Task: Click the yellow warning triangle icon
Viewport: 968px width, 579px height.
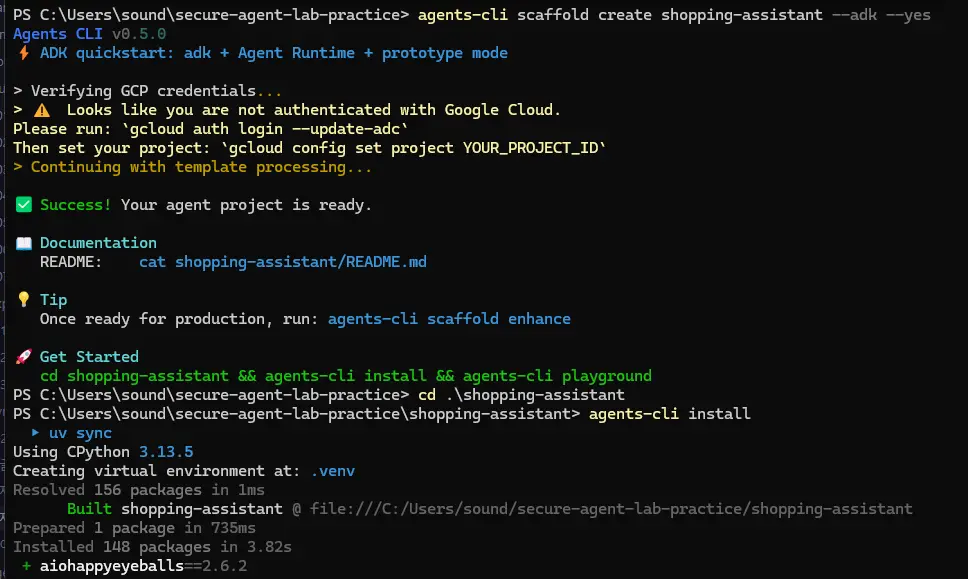Action: [42, 110]
